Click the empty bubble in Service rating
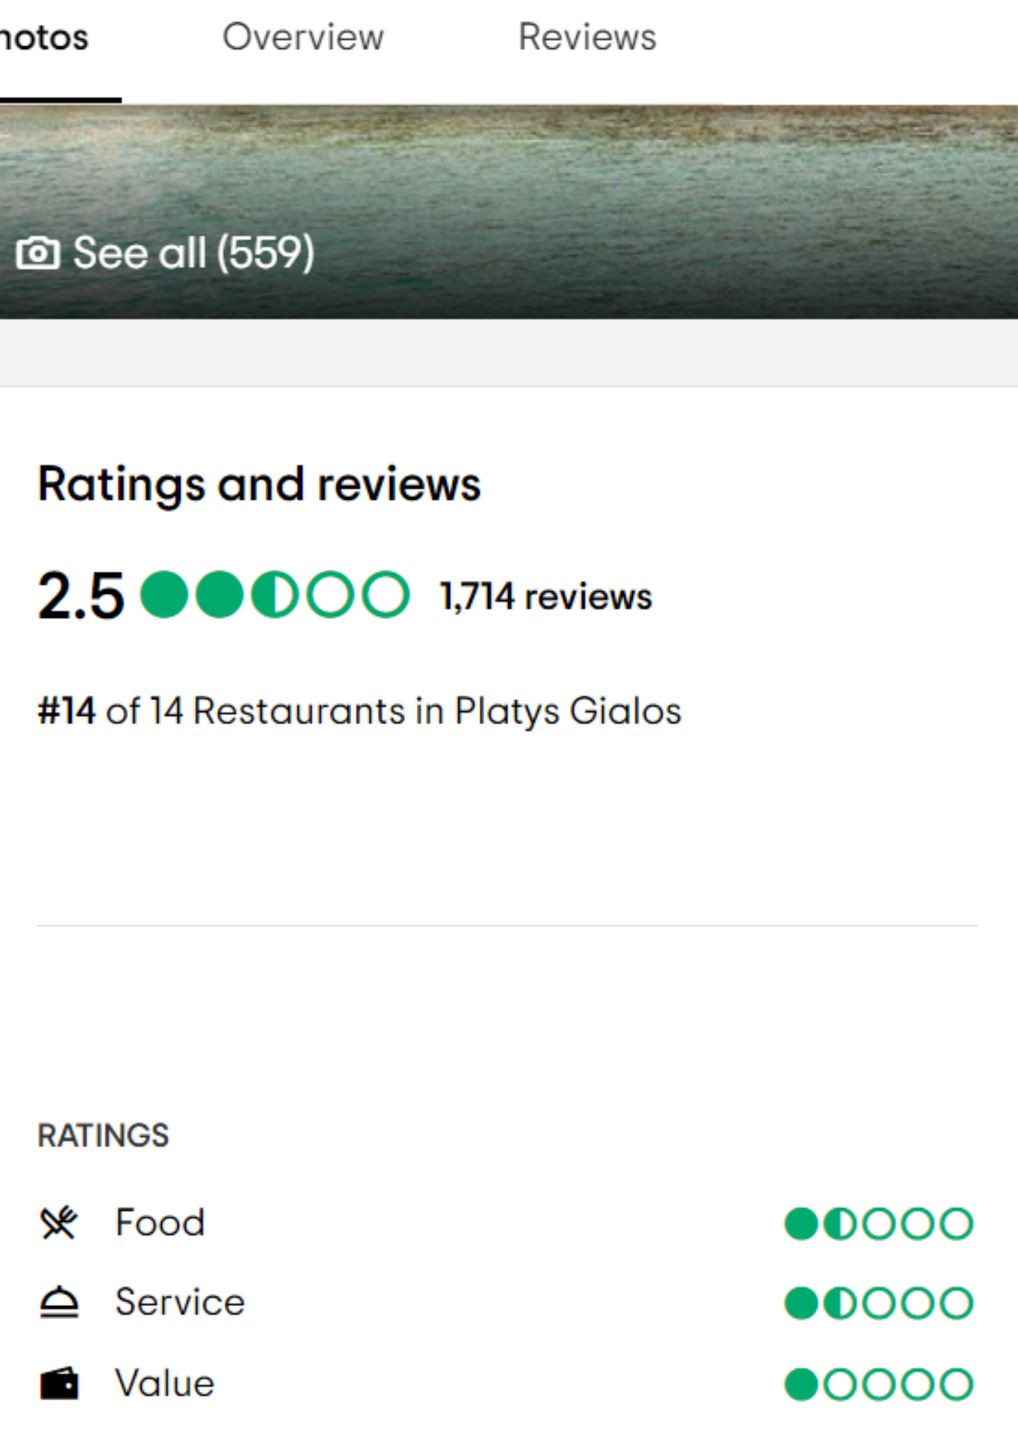 878,1302
